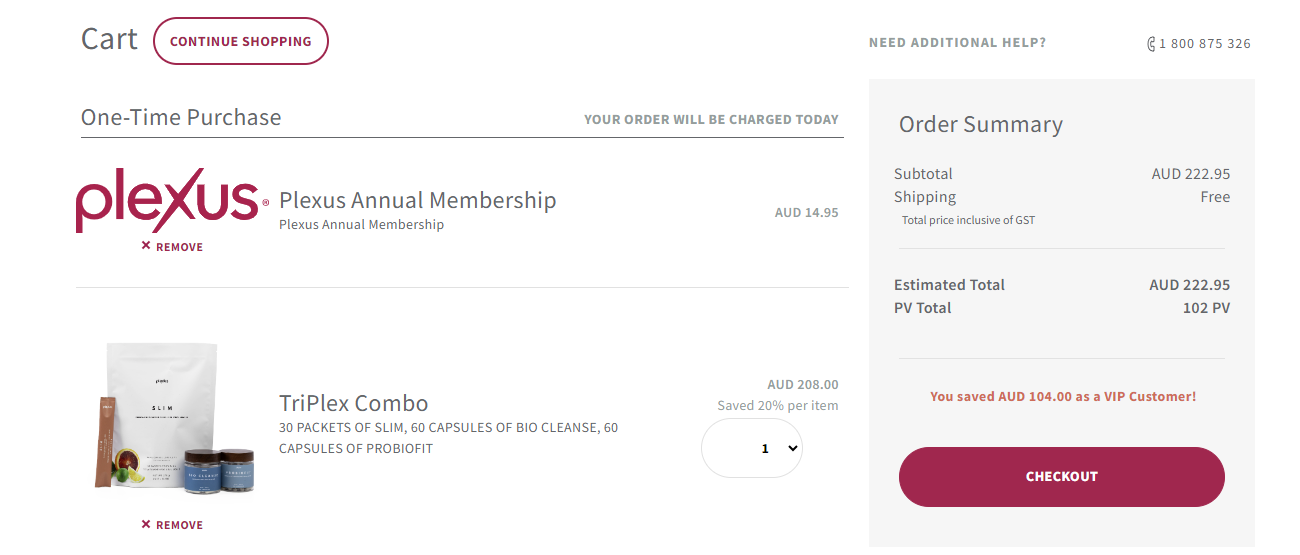Click the AUD 208.00 TriPlex price

pos(803,384)
